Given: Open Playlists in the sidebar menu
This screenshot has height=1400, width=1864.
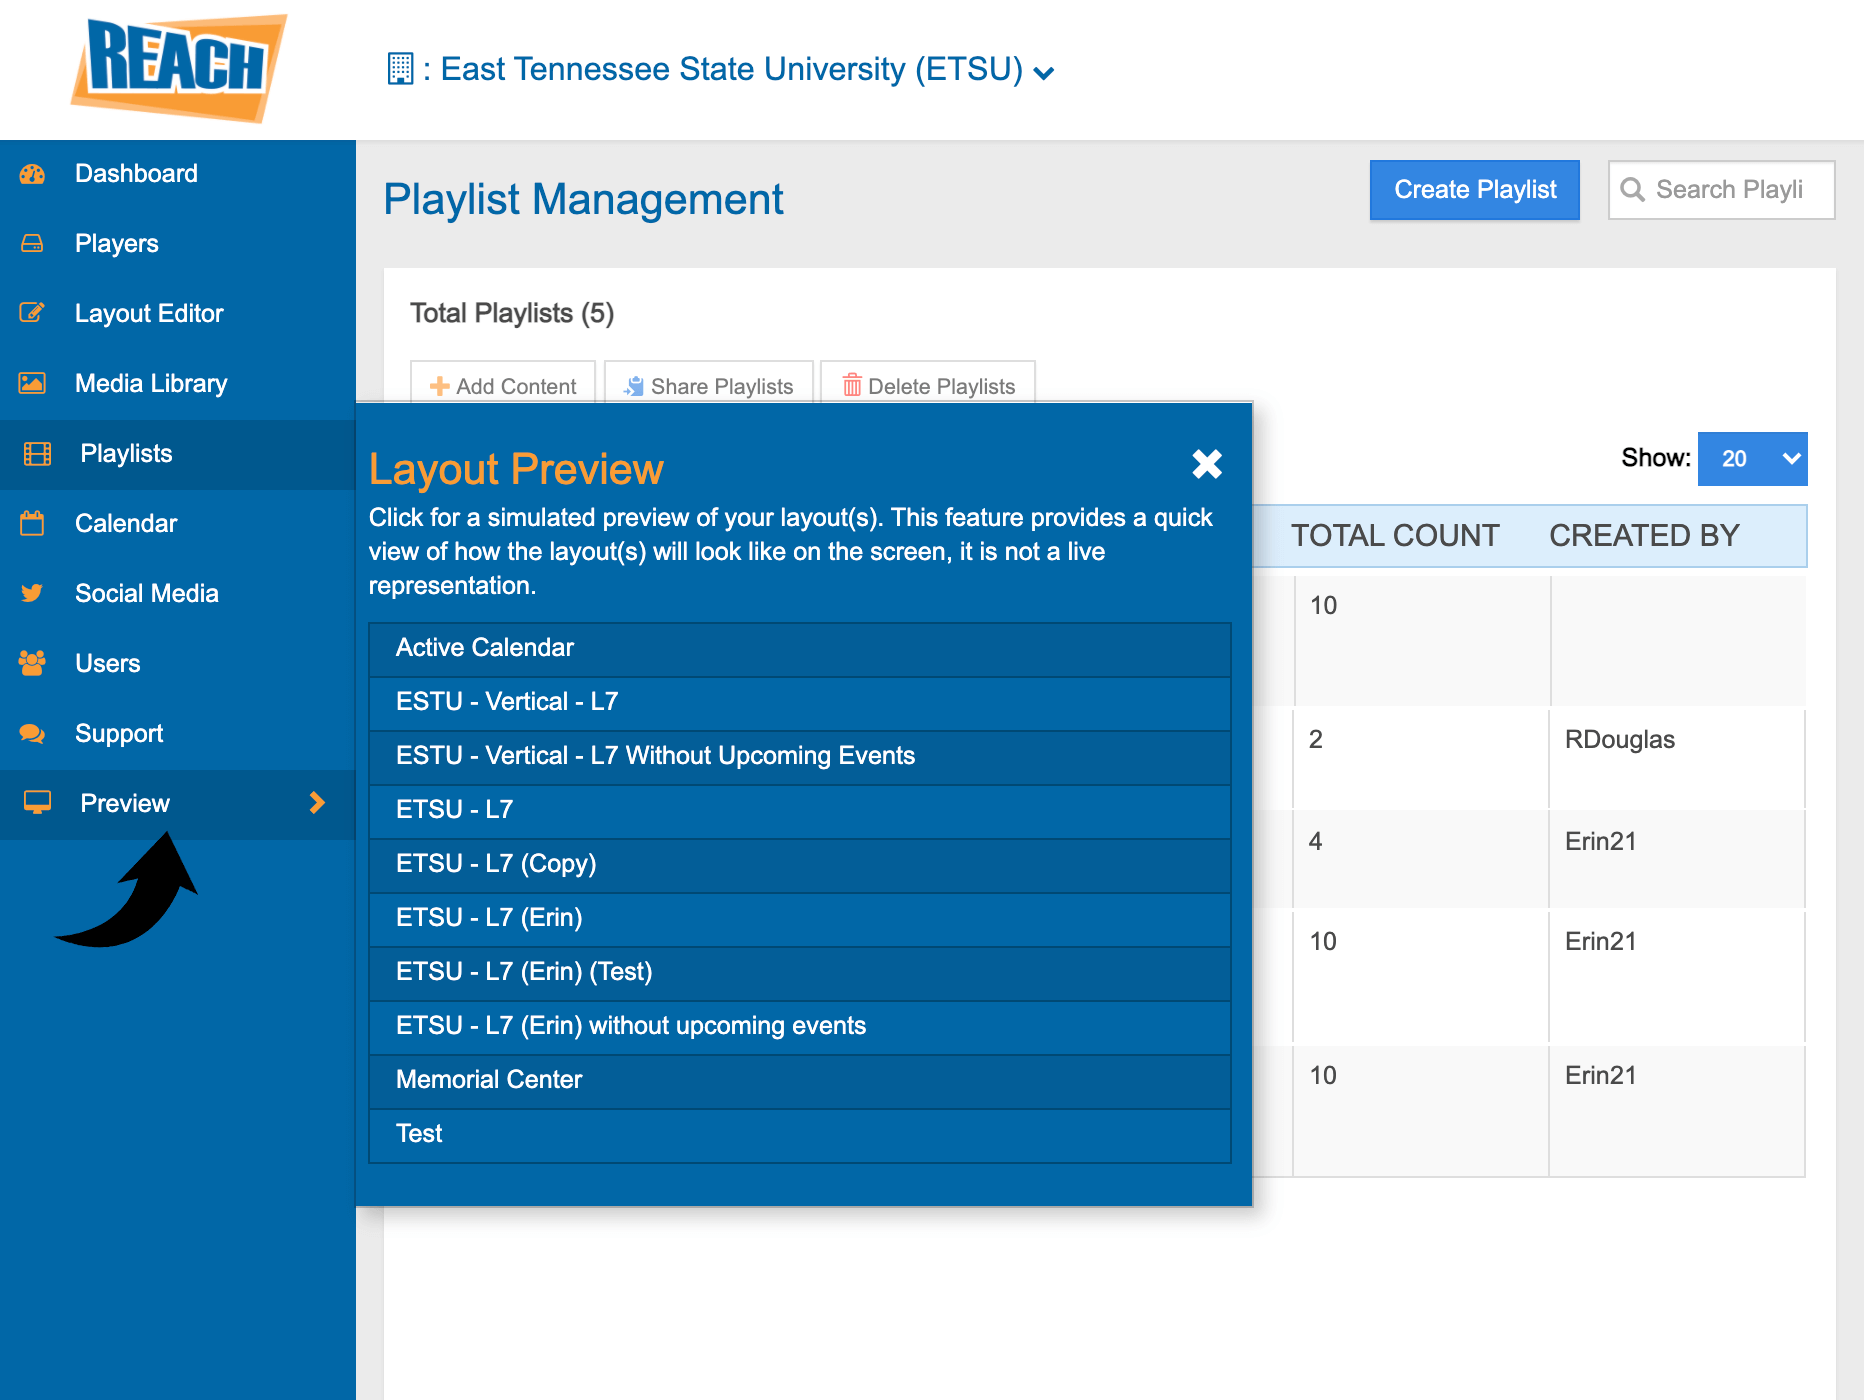Looking at the screenshot, I should [126, 454].
